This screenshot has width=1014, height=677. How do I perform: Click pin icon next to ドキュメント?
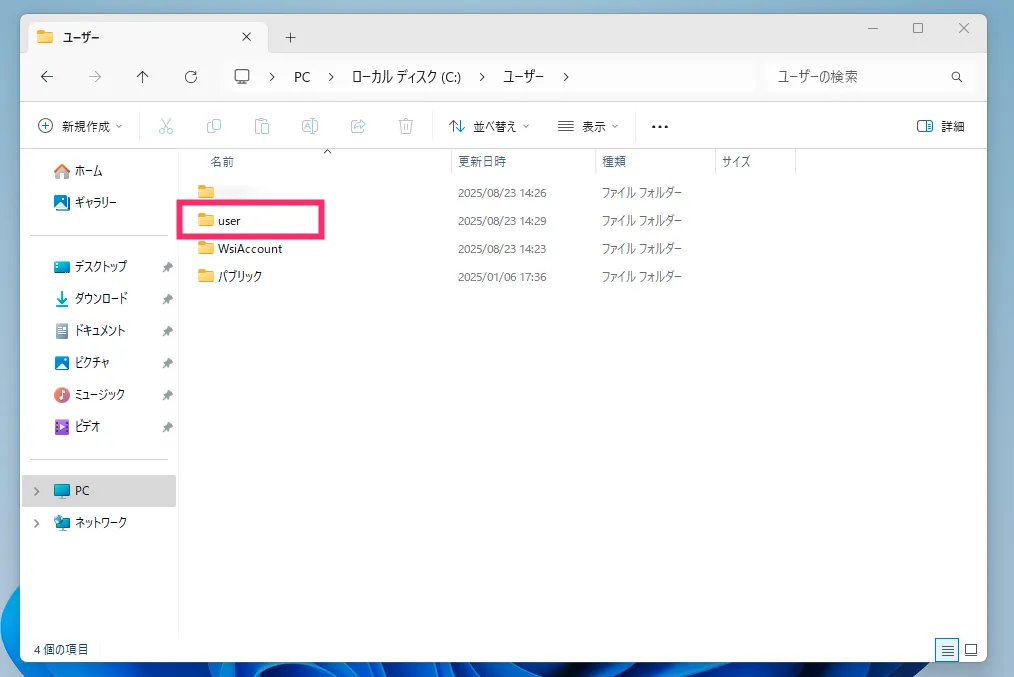(167, 331)
